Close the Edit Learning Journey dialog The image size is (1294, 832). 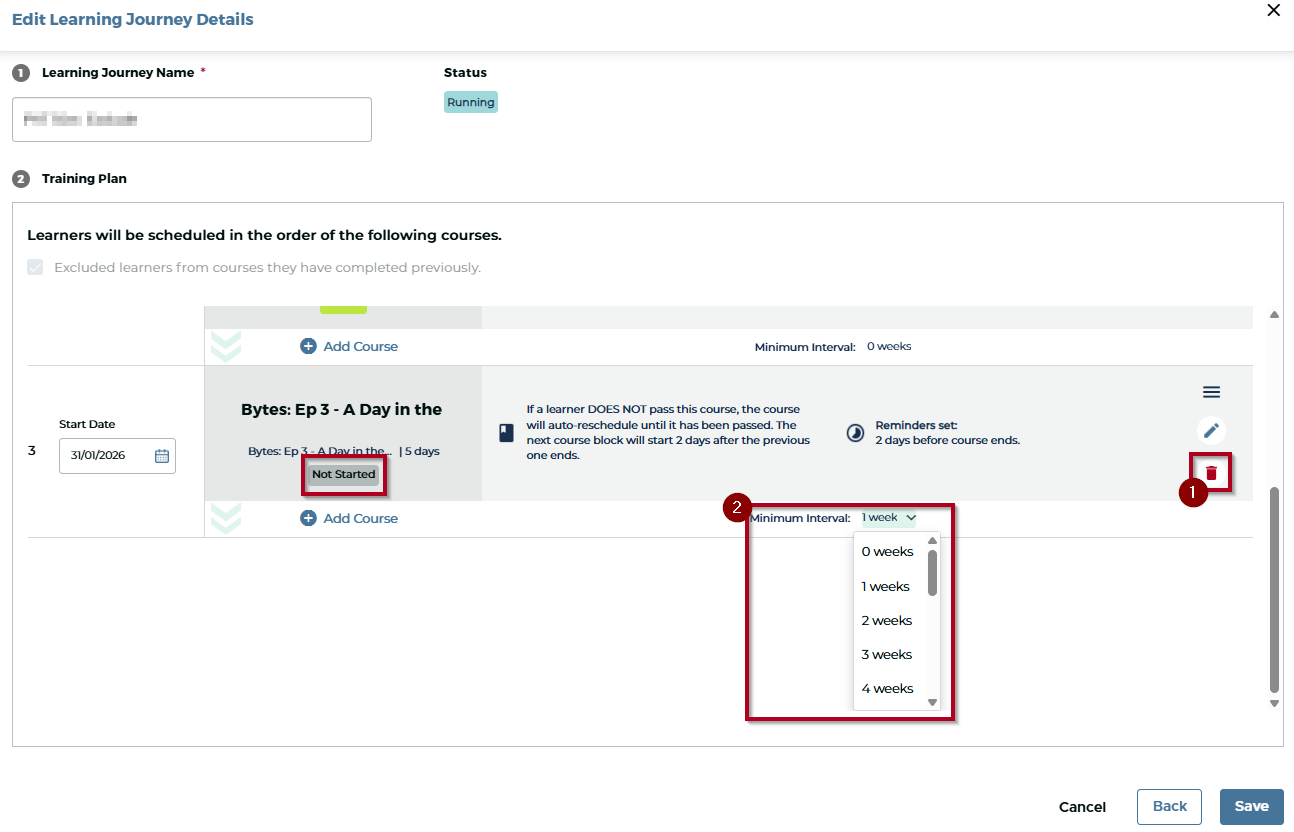tap(1273, 11)
